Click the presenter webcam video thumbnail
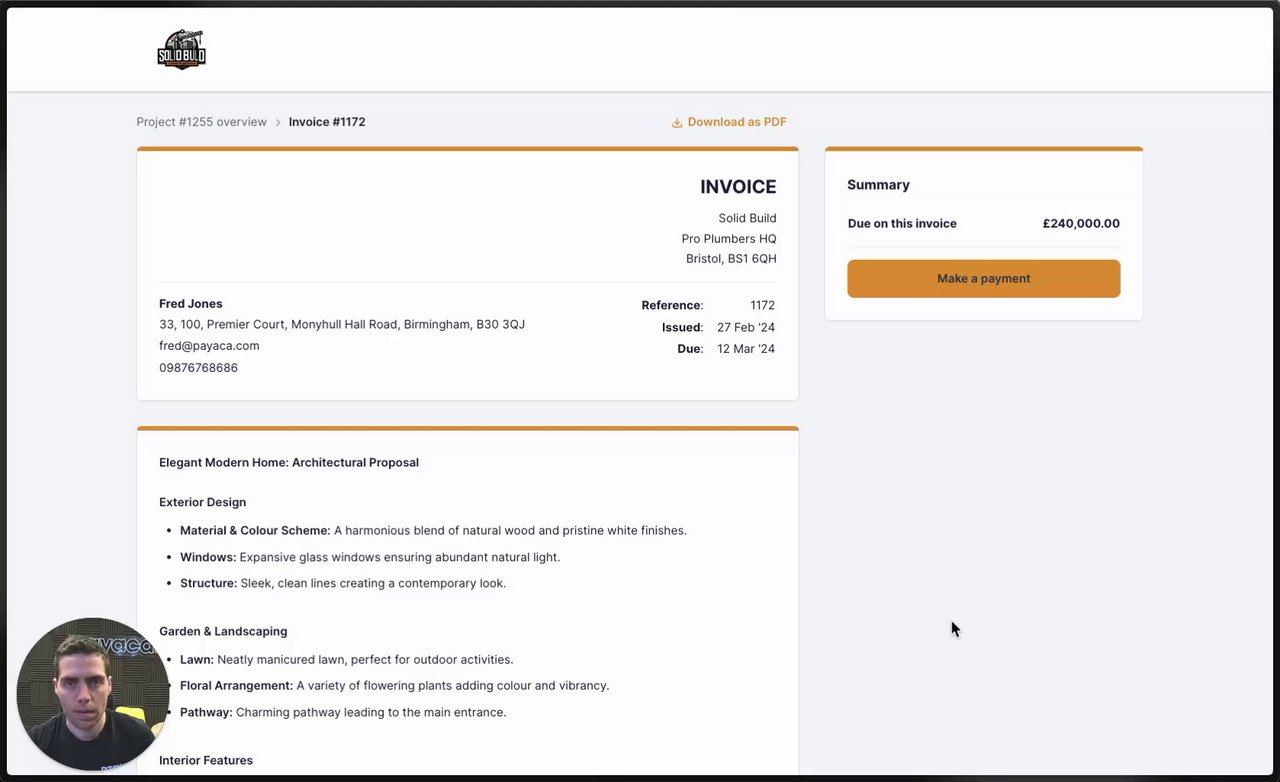This screenshot has width=1280, height=782. 93,694
